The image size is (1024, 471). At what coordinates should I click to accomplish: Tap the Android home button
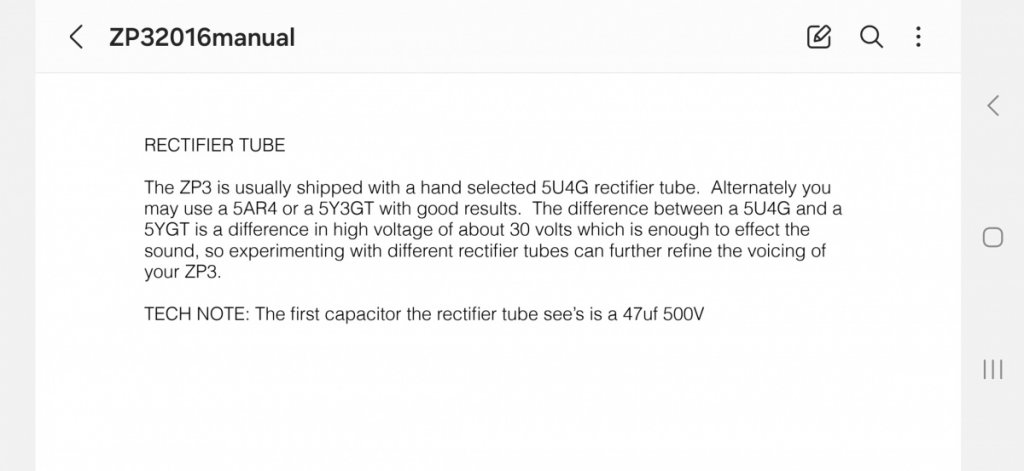point(993,237)
